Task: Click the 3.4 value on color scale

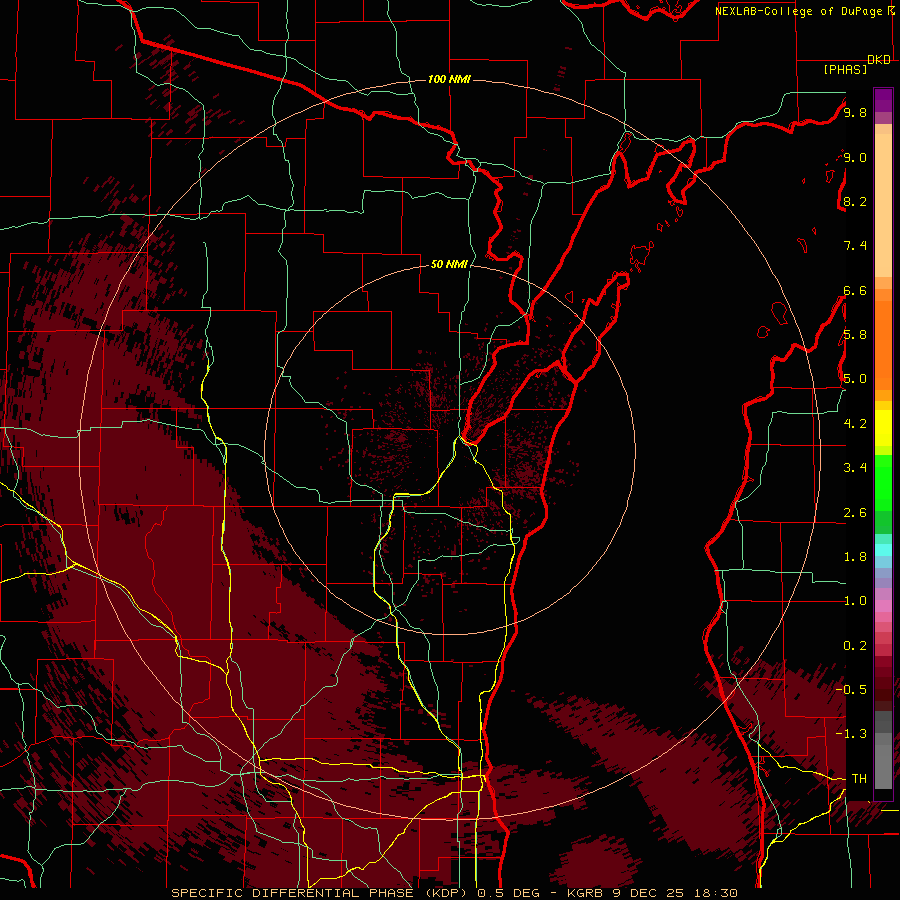Action: 855,468
